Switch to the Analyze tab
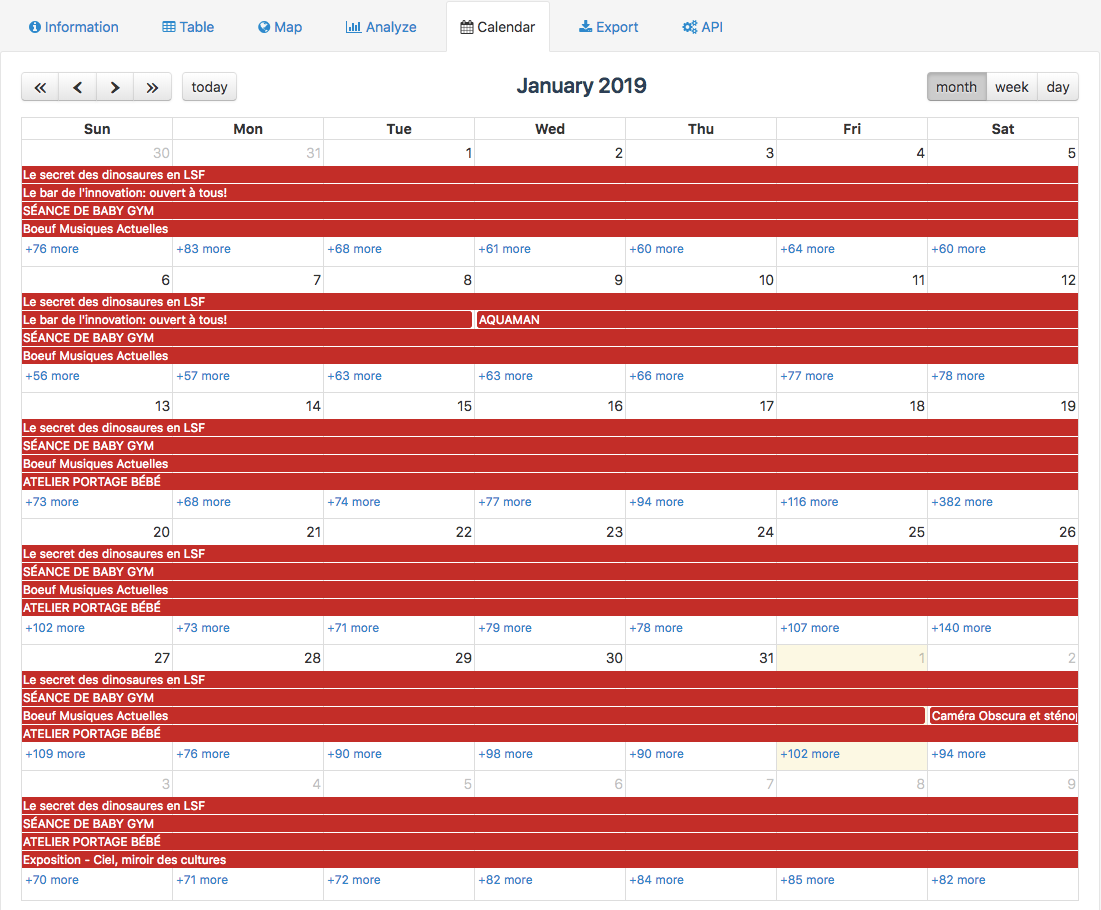 381,27
